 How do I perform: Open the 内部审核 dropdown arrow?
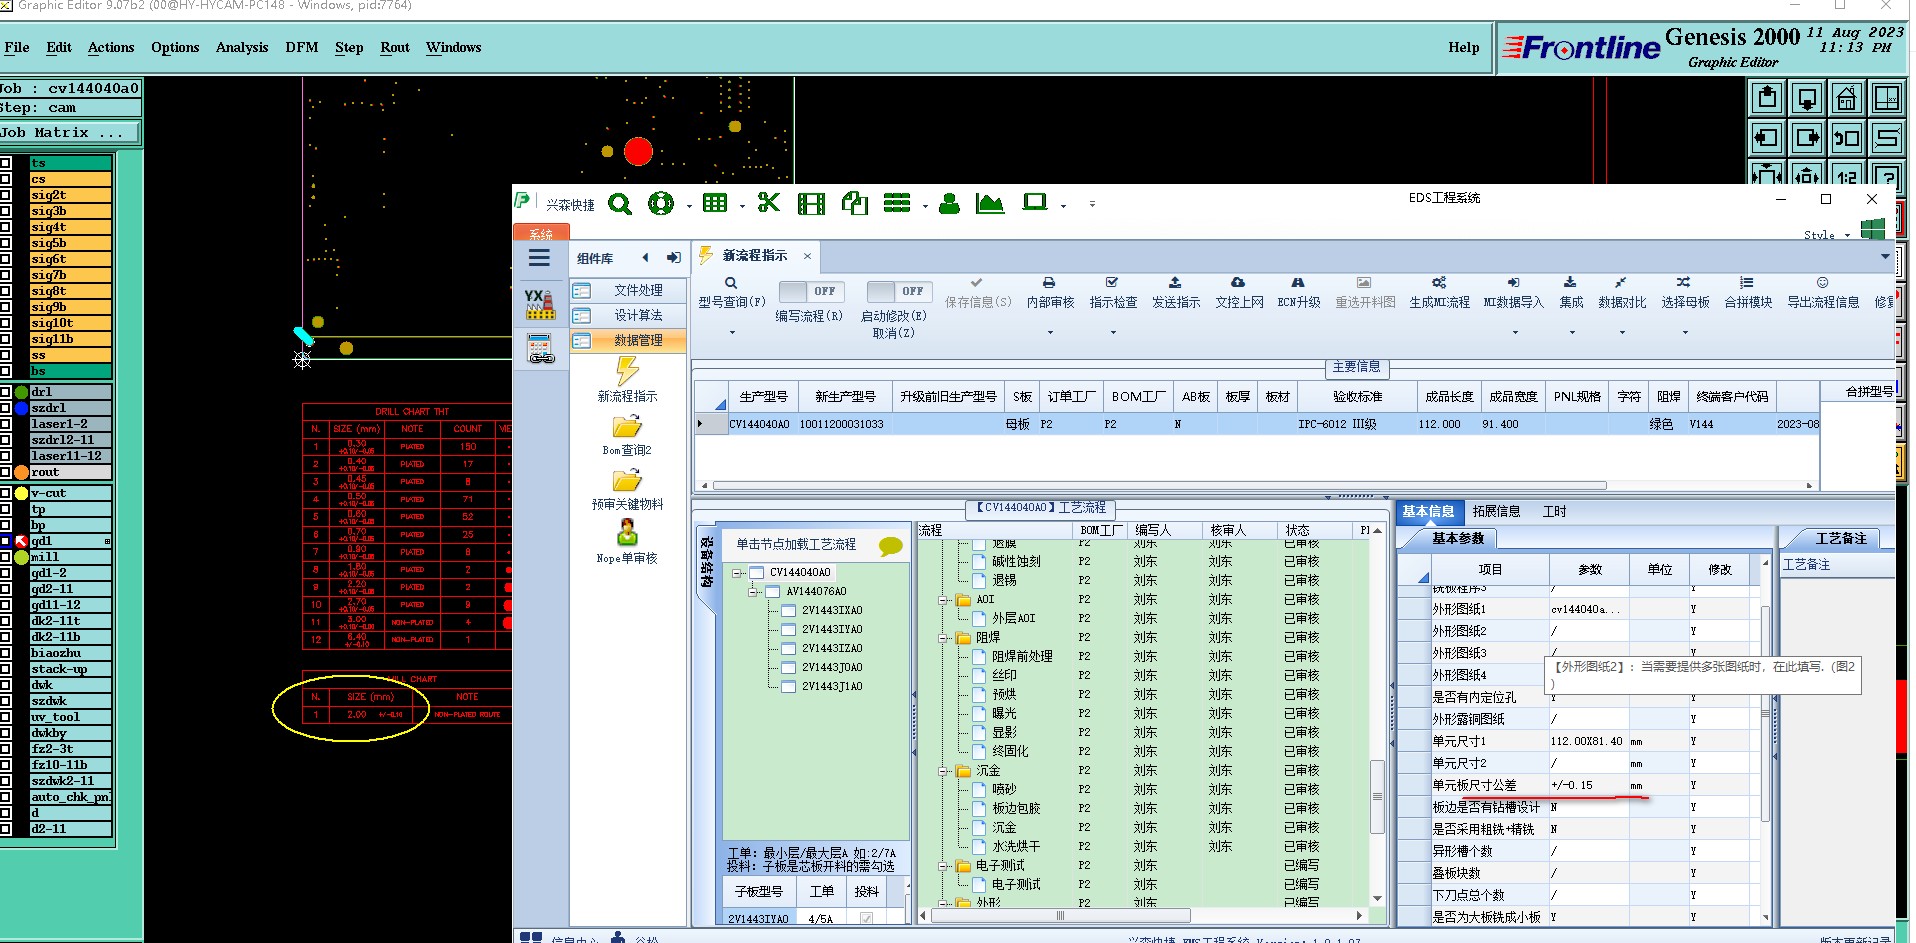[x=1050, y=332]
